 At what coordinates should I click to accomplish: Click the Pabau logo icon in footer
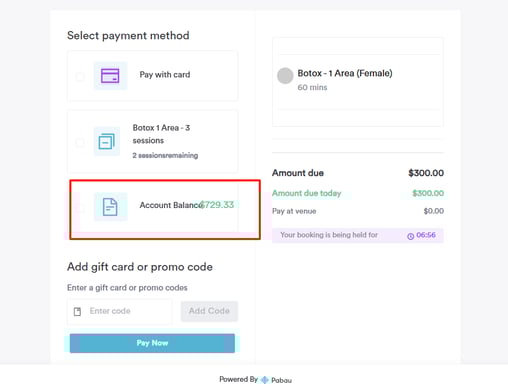[265, 380]
